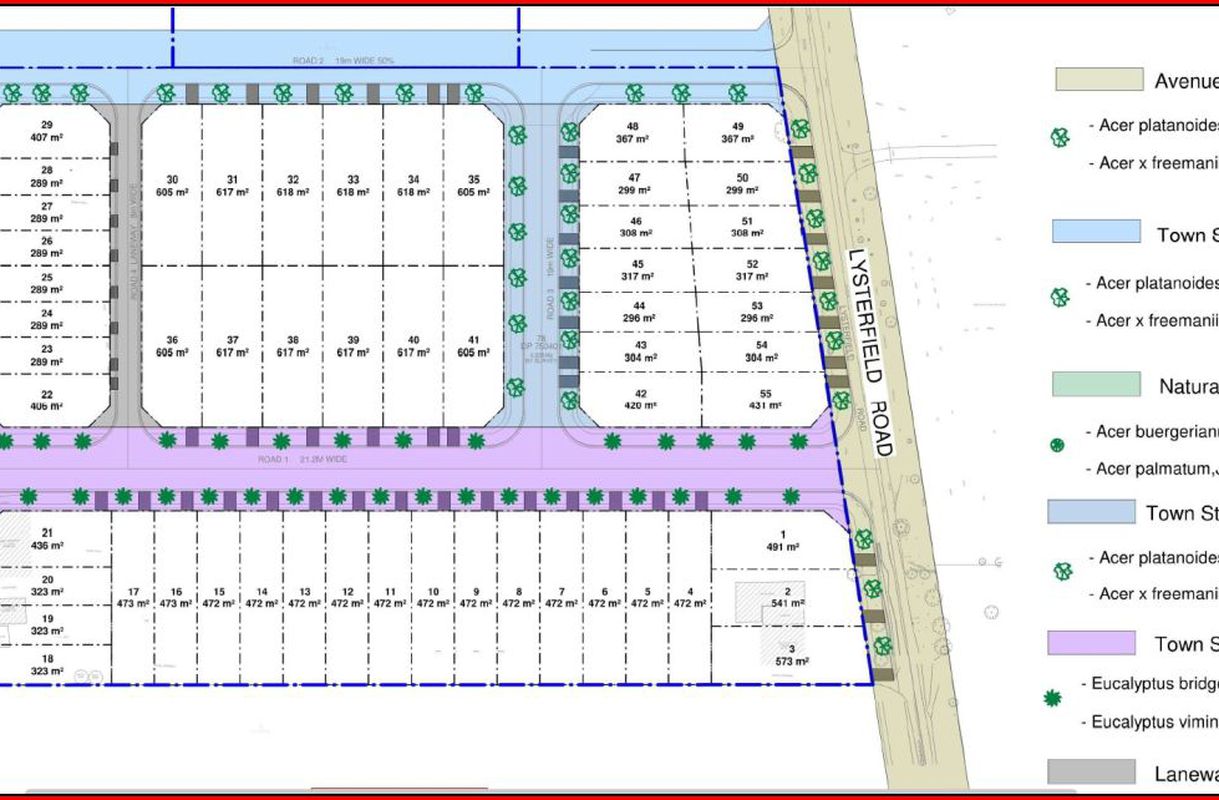Click the tree symbol next to lot 1
Viewport: 1219px width, 800px height.
pyautogui.click(x=864, y=540)
